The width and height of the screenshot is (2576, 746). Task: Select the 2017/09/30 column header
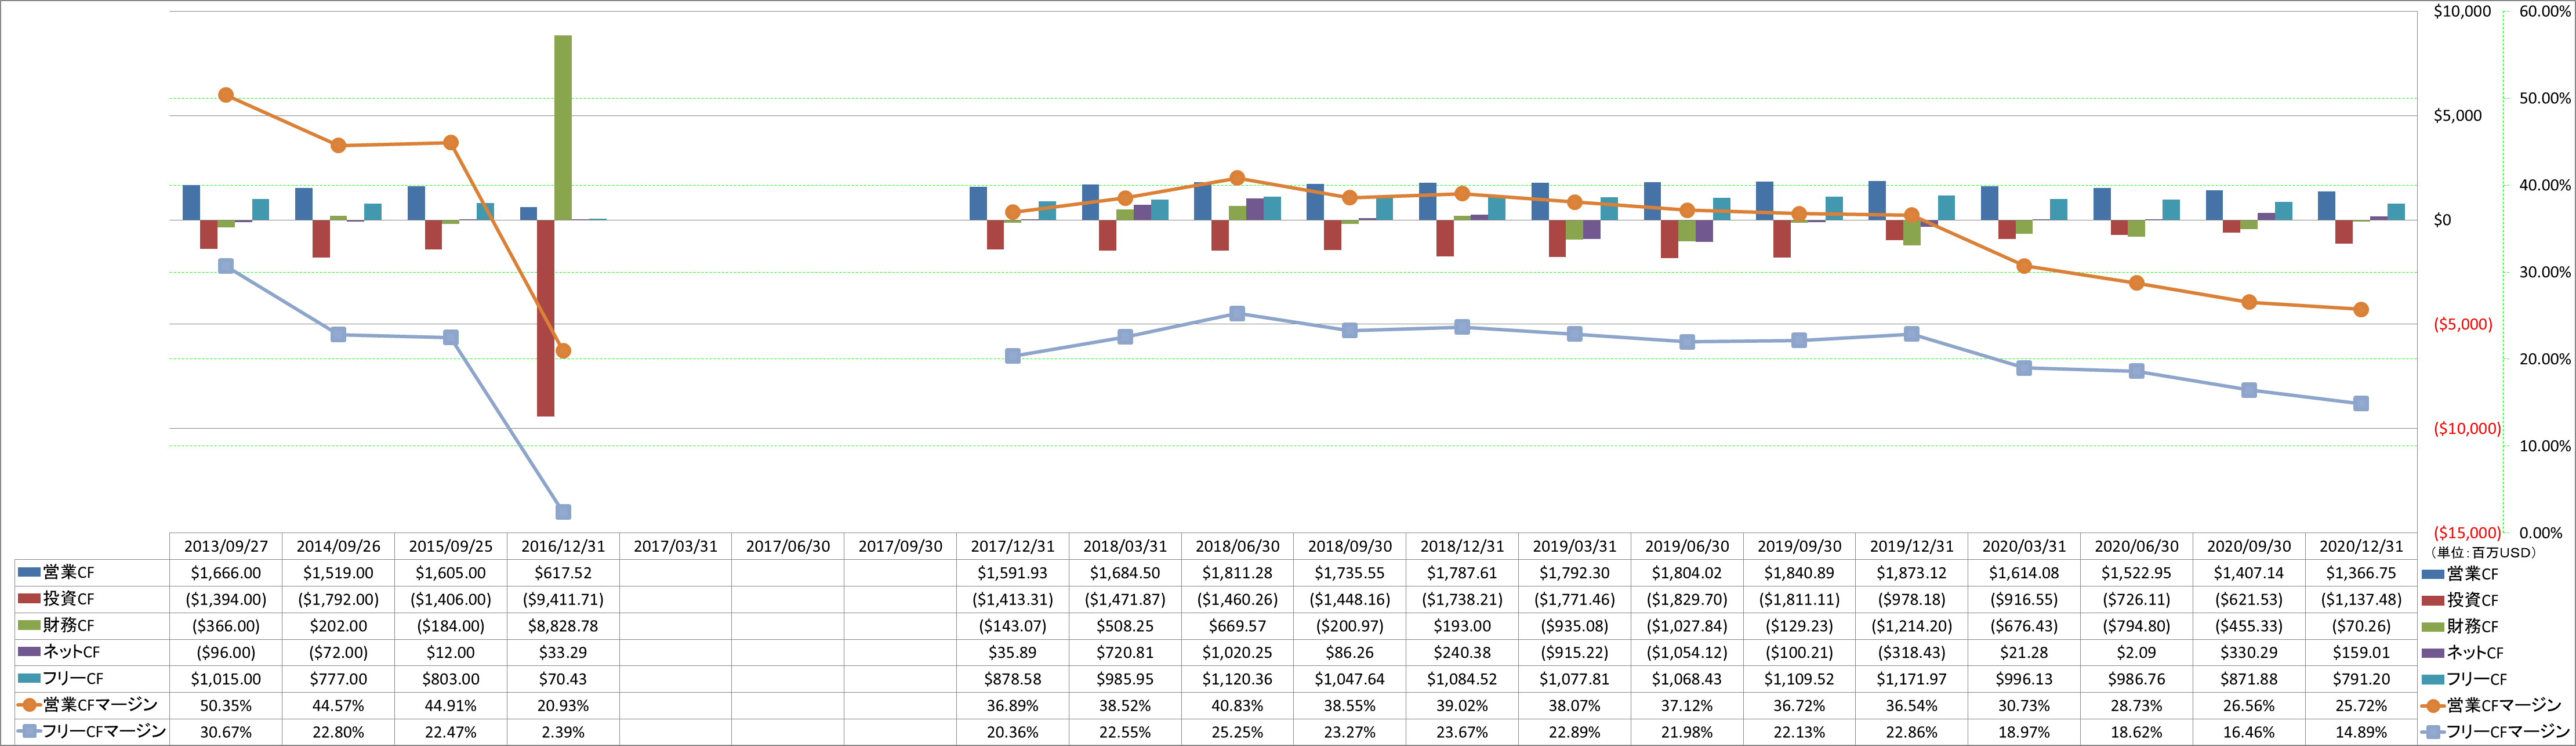pos(900,546)
